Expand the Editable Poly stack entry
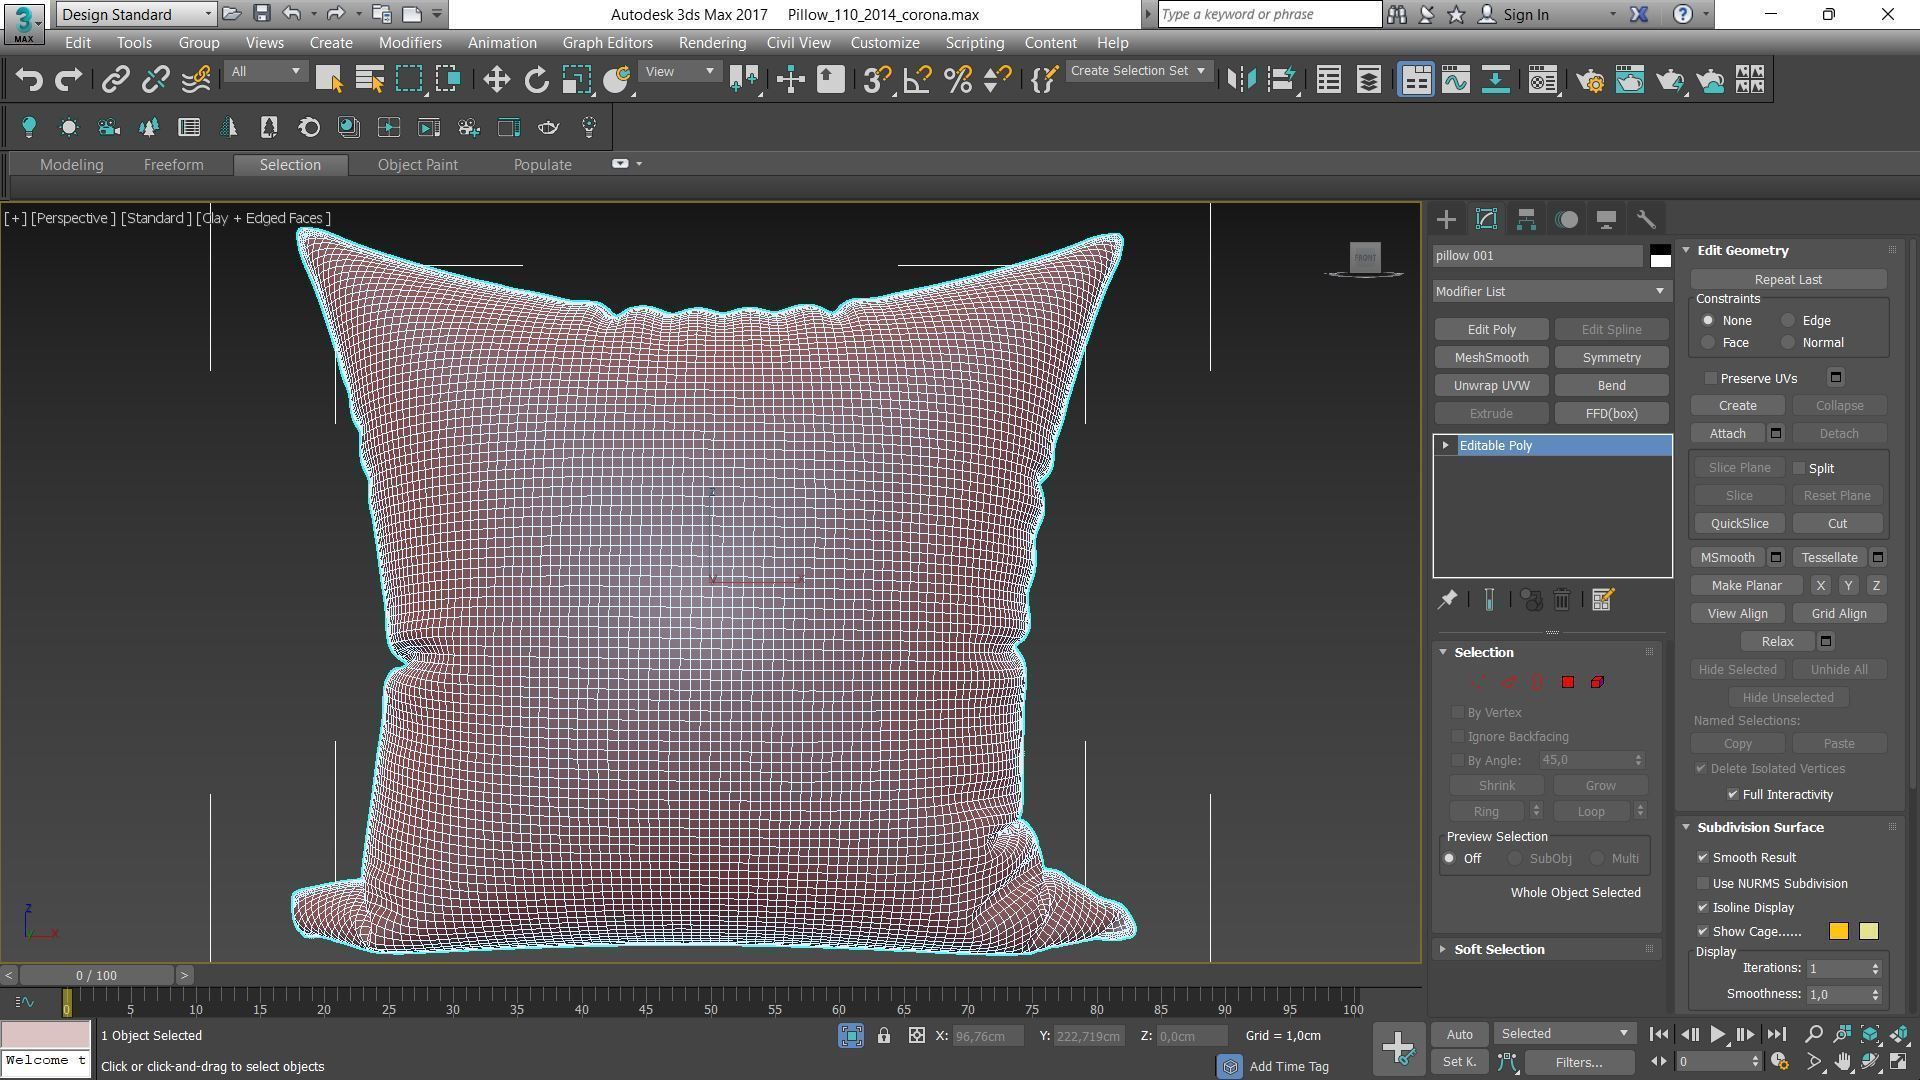 pos(1445,446)
